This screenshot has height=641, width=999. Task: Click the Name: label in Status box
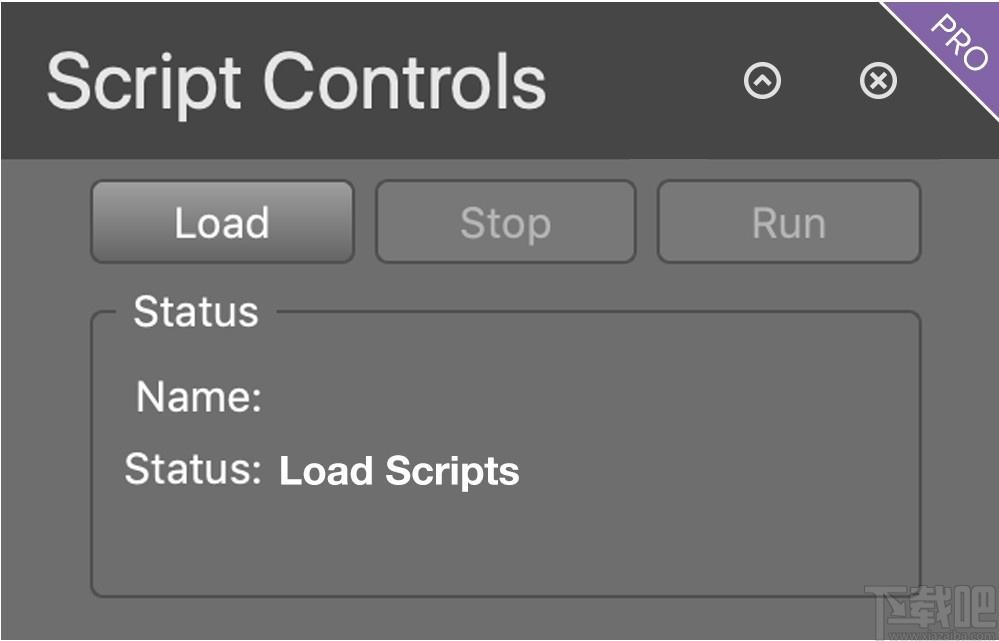pyautogui.click(x=199, y=396)
